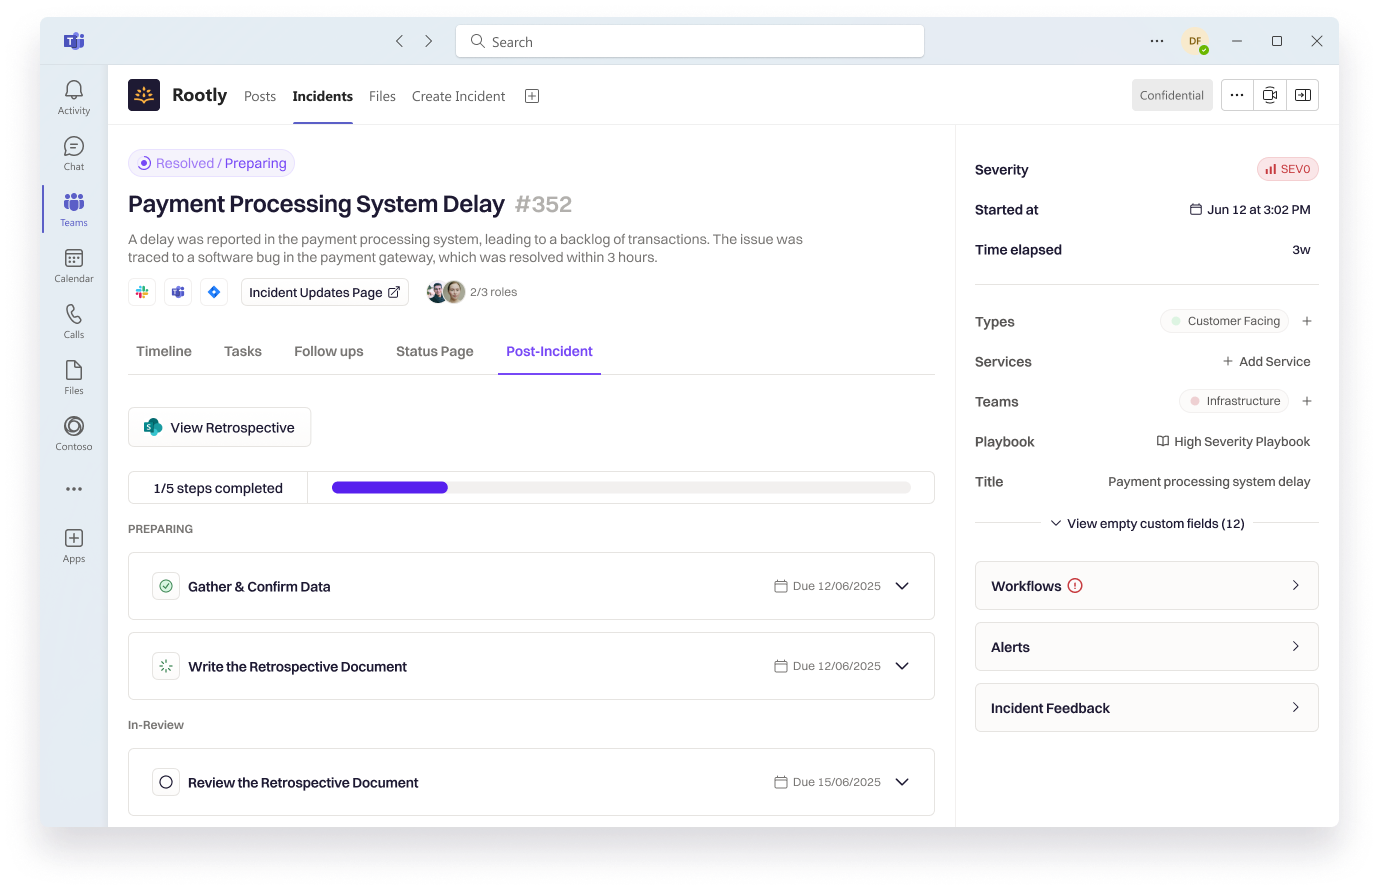Viewport: 1379px width, 890px height.
Task: Open channel more options ellipsis button
Action: pos(1237,95)
